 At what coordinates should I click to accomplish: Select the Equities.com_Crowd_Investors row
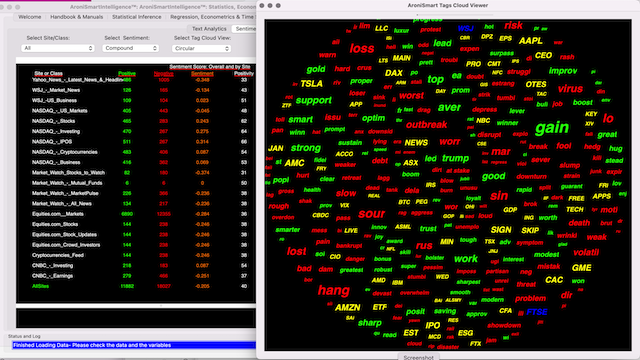pyautogui.click(x=136, y=245)
